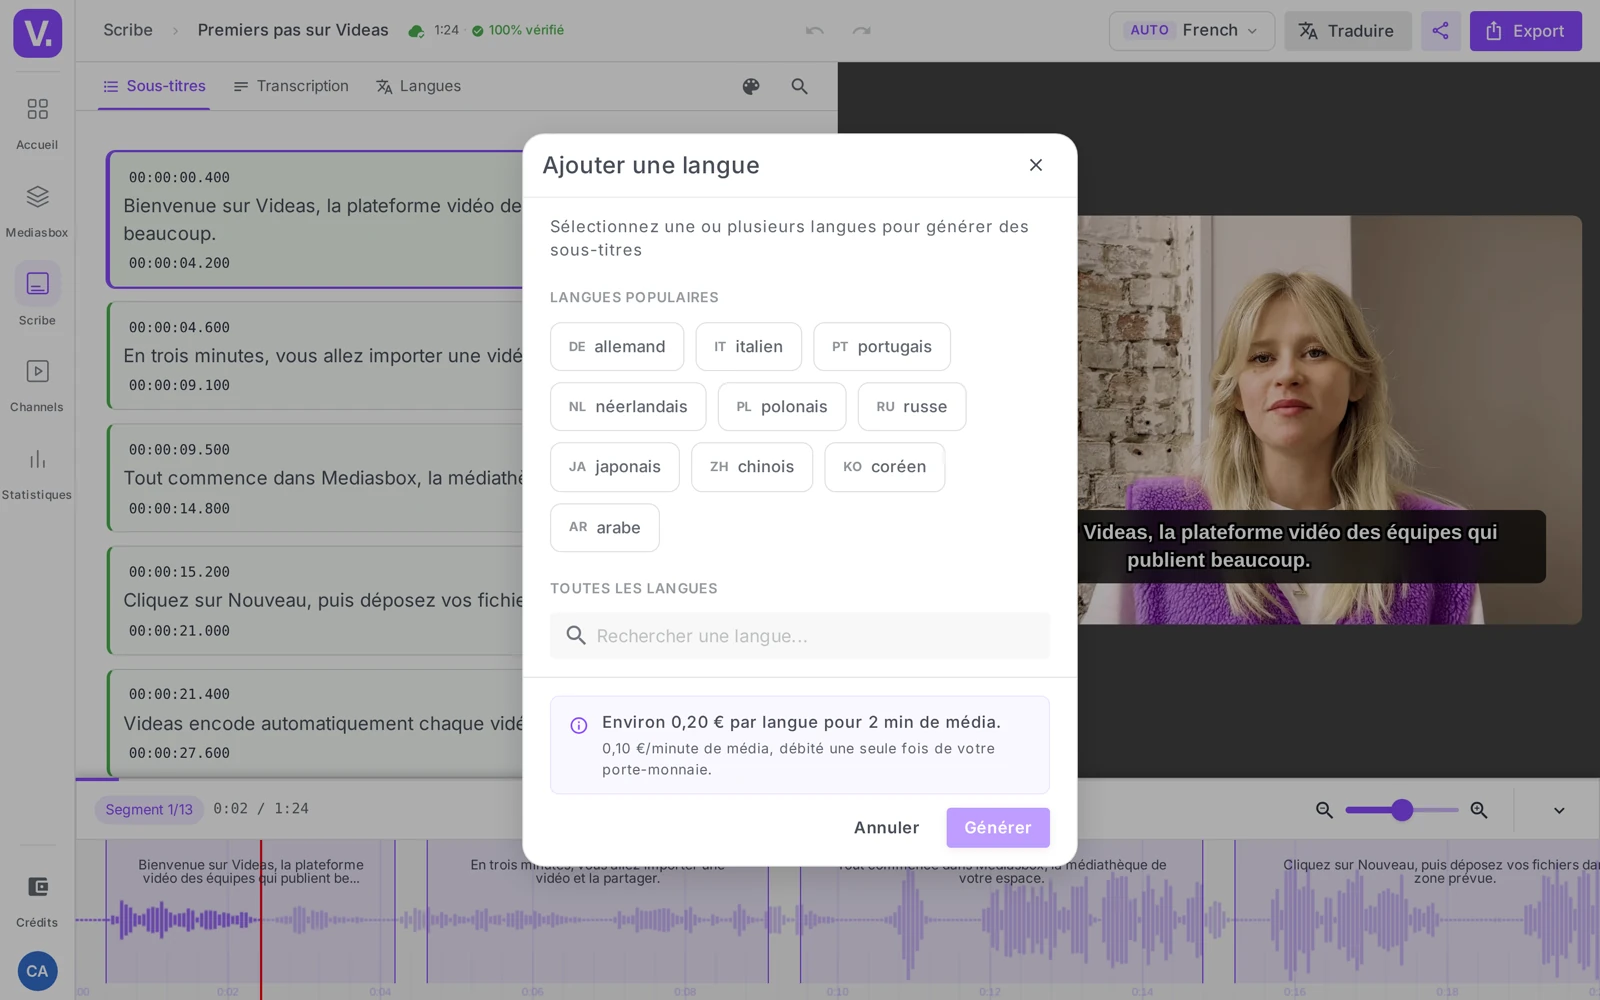
Task: Collapse the timeline with the chevron
Action: pyautogui.click(x=1559, y=810)
